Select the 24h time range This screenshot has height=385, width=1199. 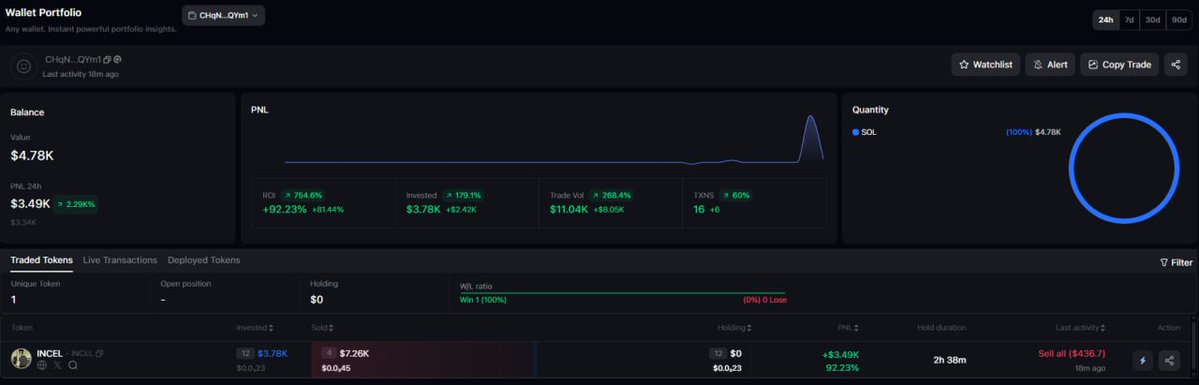pos(1106,21)
